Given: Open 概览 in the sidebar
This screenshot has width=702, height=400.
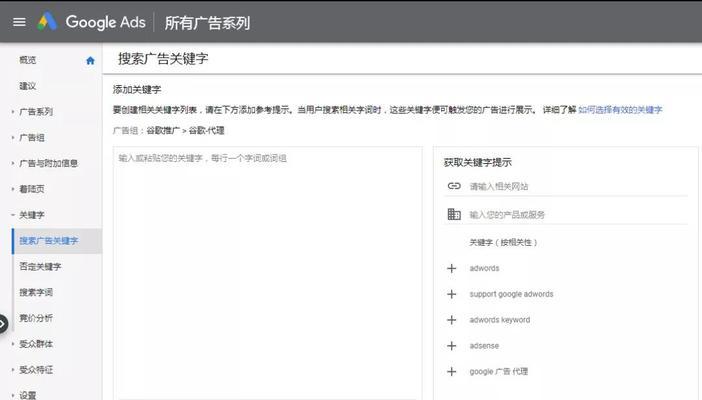Looking at the screenshot, I should click(28, 60).
